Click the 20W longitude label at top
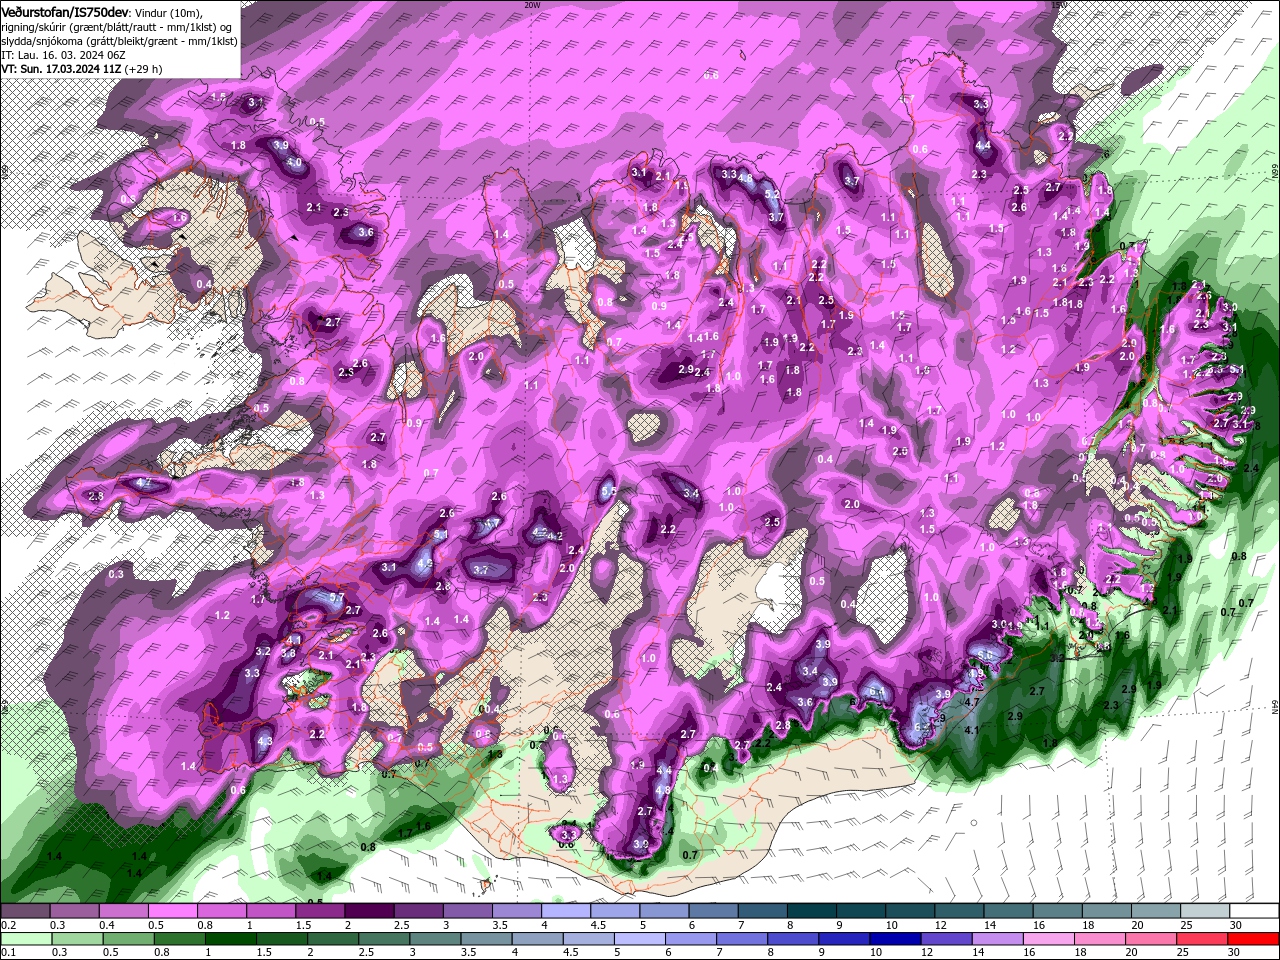Image resolution: width=1280 pixels, height=960 pixels. [x=533, y=5]
